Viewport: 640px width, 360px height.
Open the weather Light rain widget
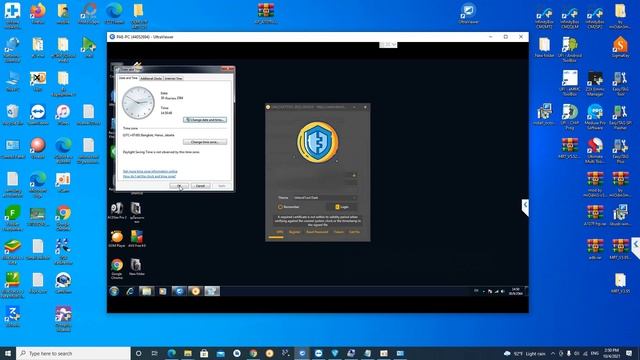click(x=525, y=353)
